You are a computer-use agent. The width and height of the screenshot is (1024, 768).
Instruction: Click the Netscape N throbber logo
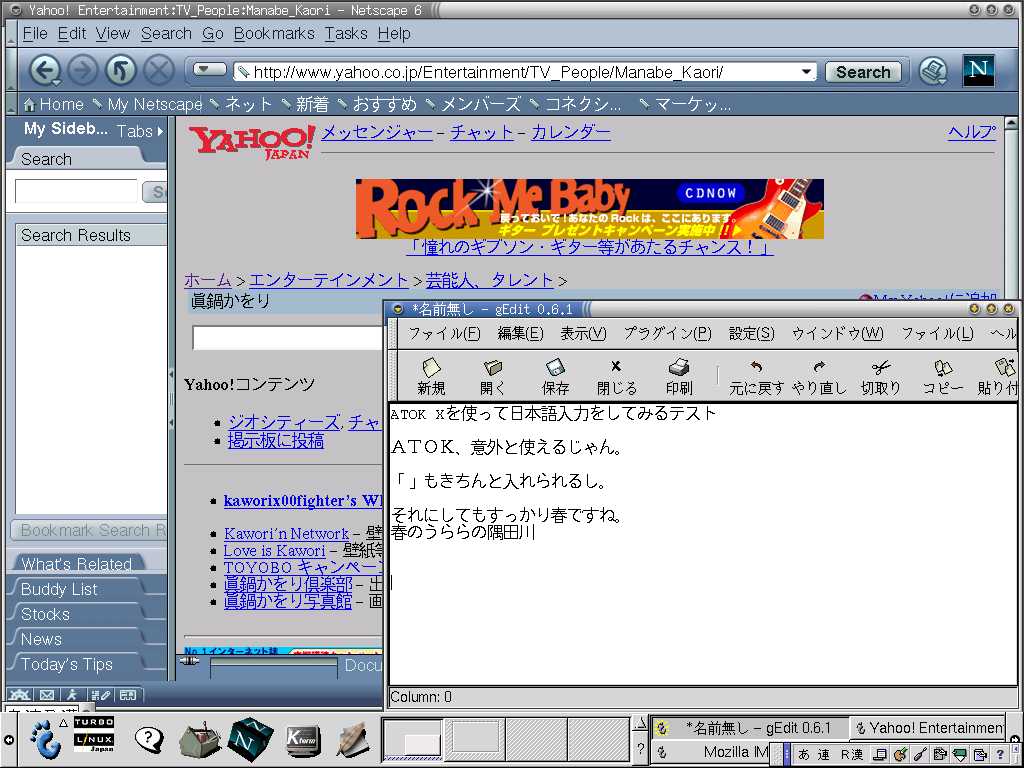(x=978, y=71)
